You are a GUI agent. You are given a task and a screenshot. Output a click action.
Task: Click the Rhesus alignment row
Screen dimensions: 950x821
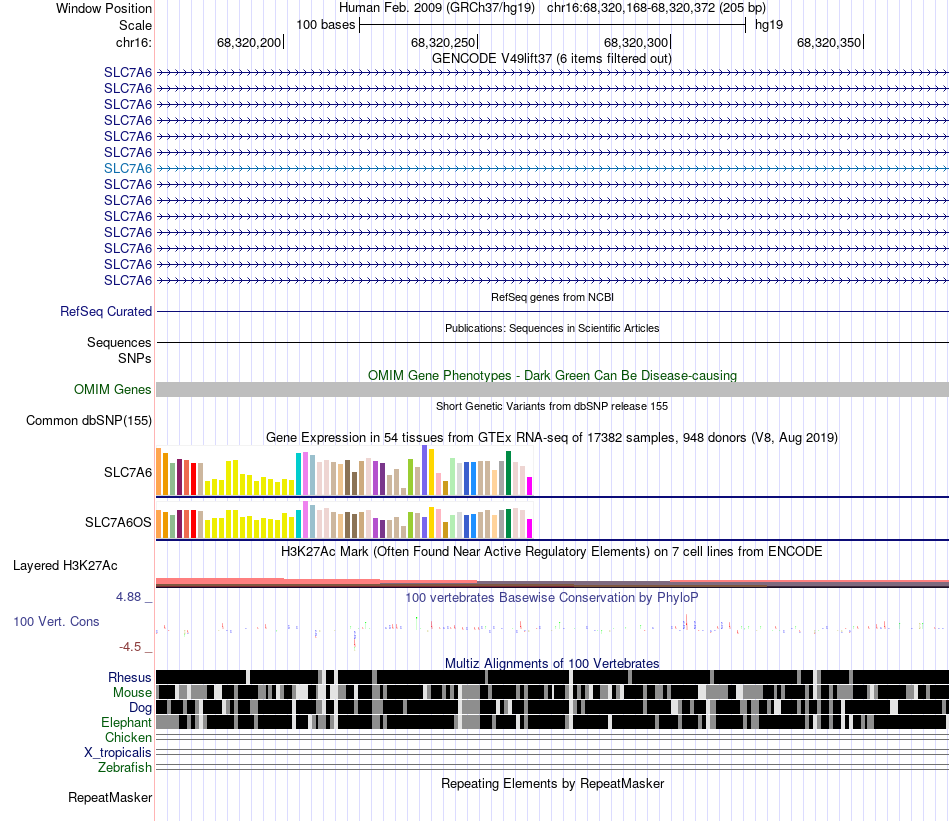point(552,677)
